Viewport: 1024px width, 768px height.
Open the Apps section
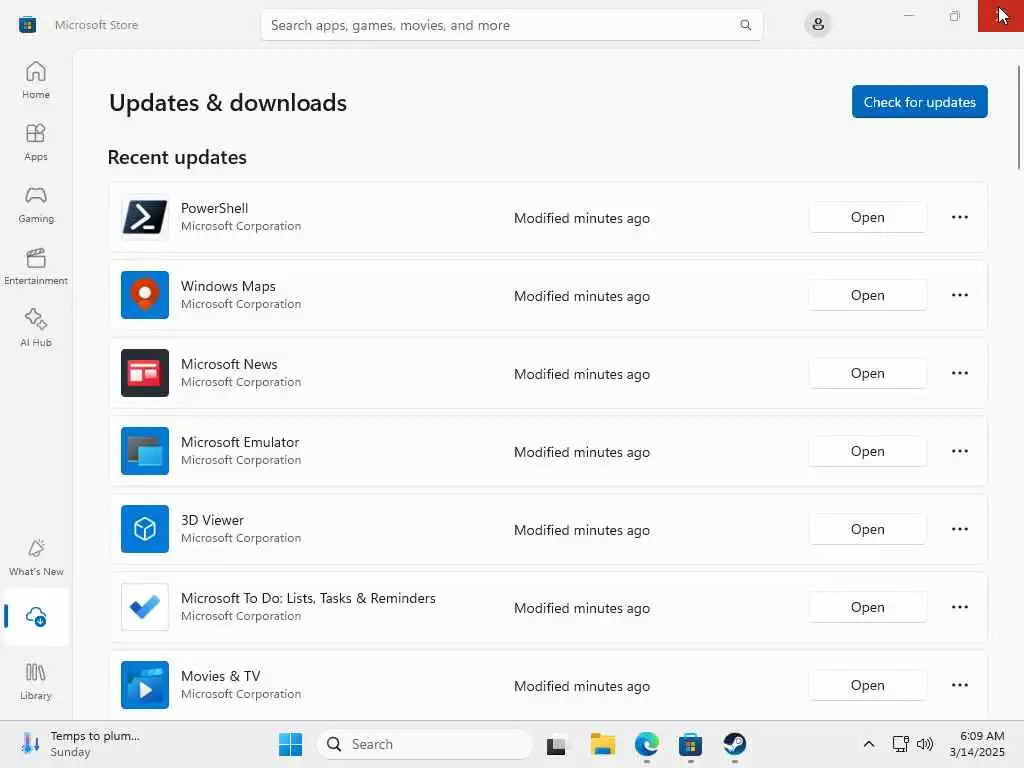tap(36, 142)
